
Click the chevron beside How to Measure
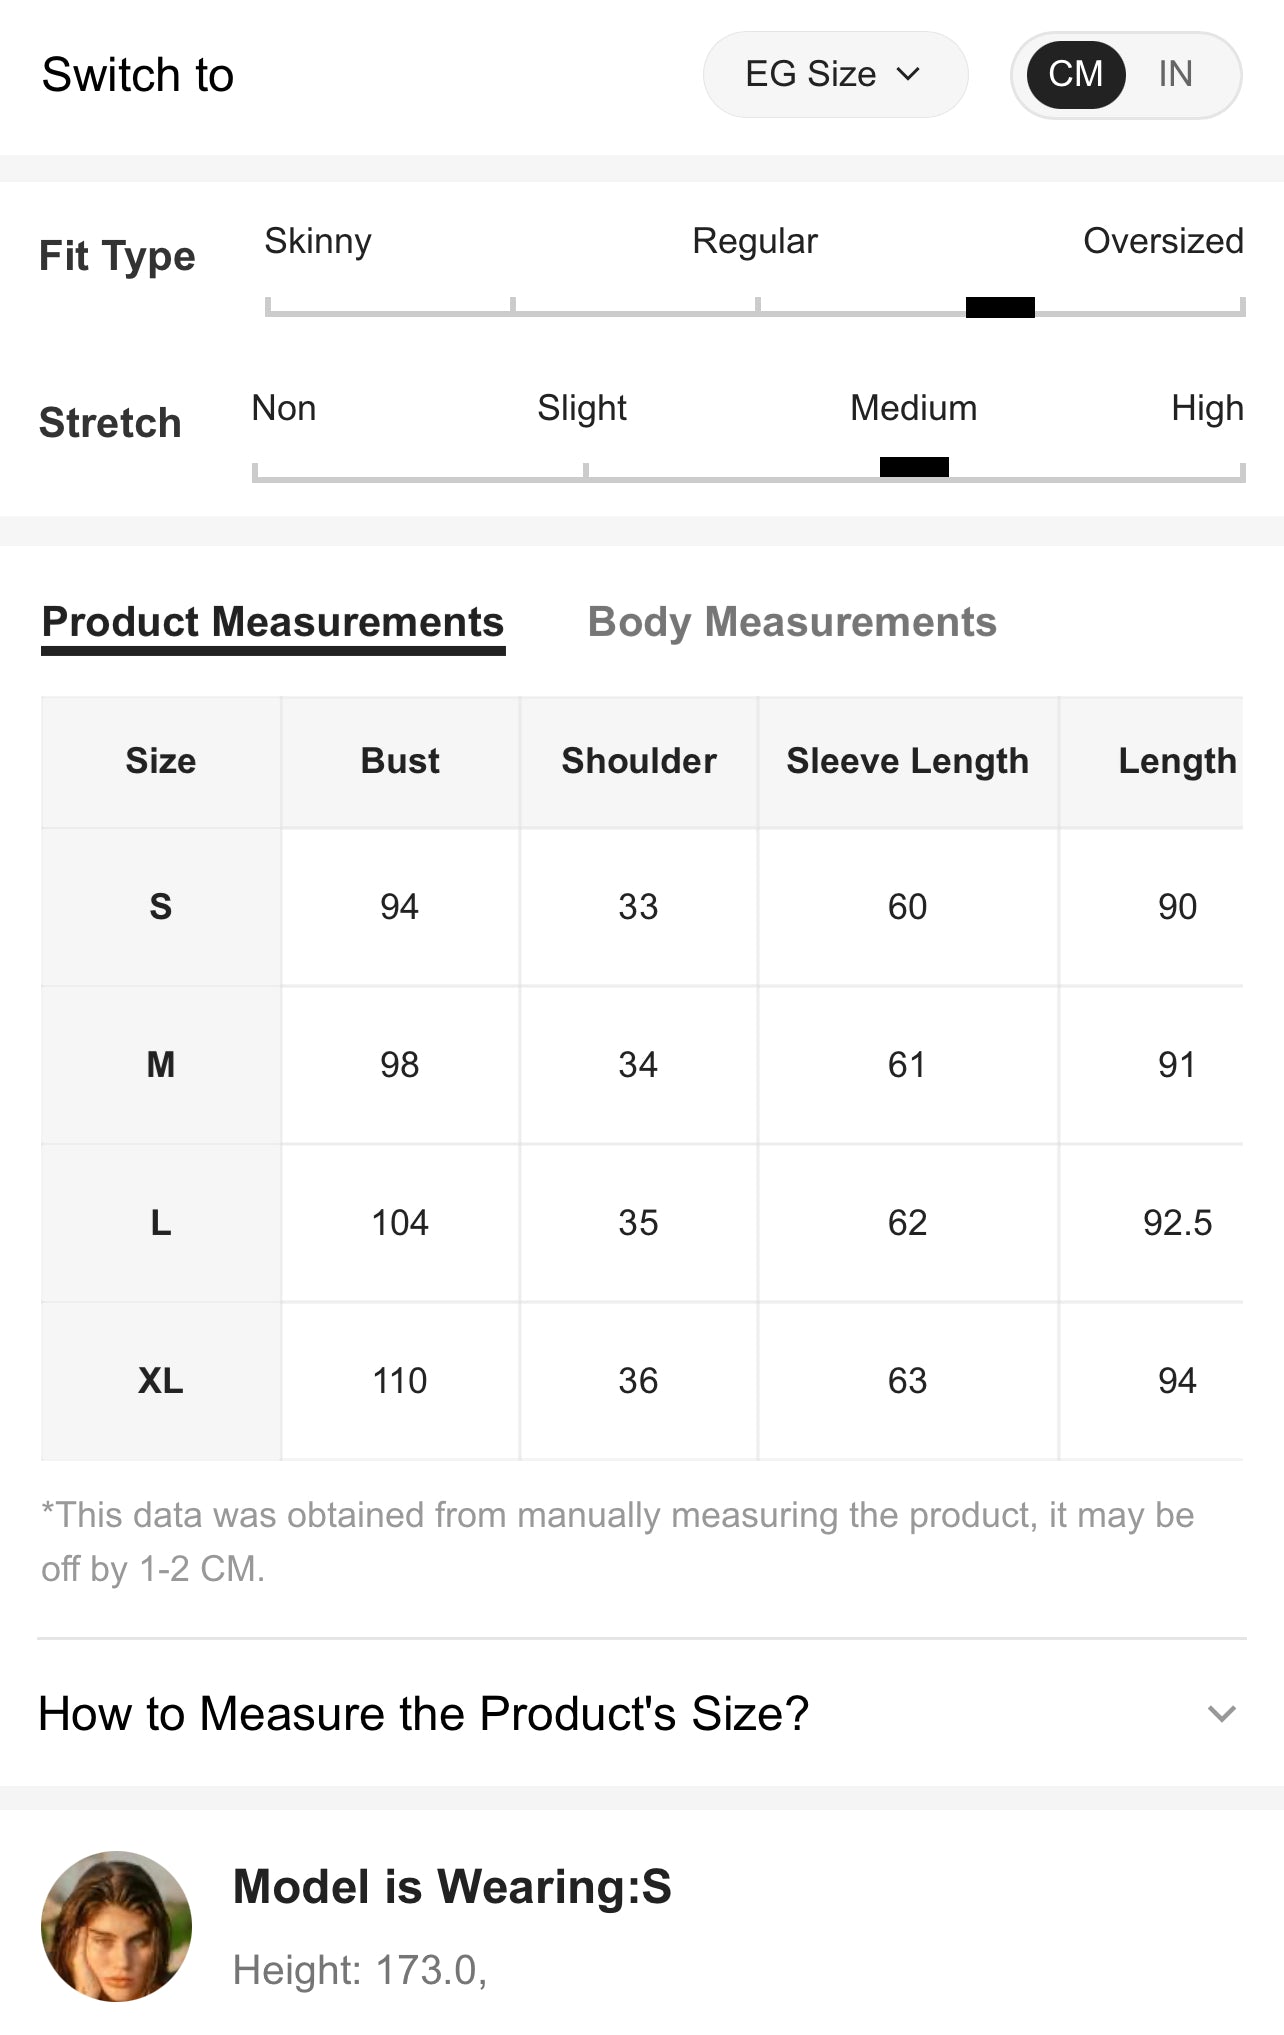point(1222,1714)
